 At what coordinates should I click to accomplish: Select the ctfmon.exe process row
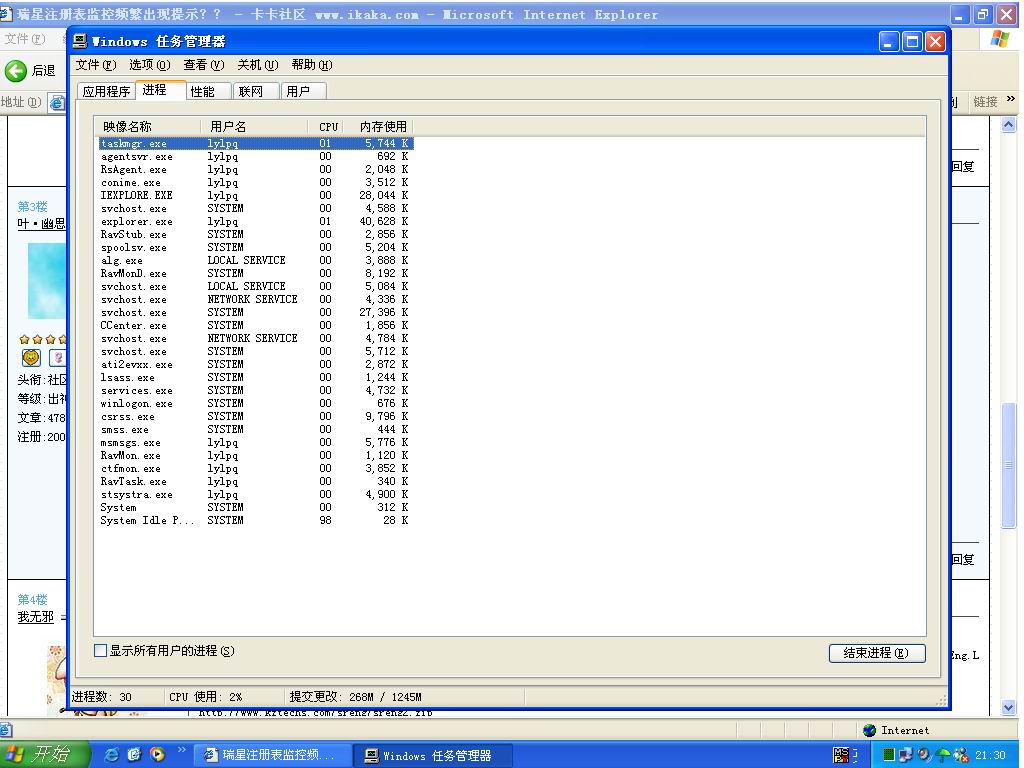point(255,468)
